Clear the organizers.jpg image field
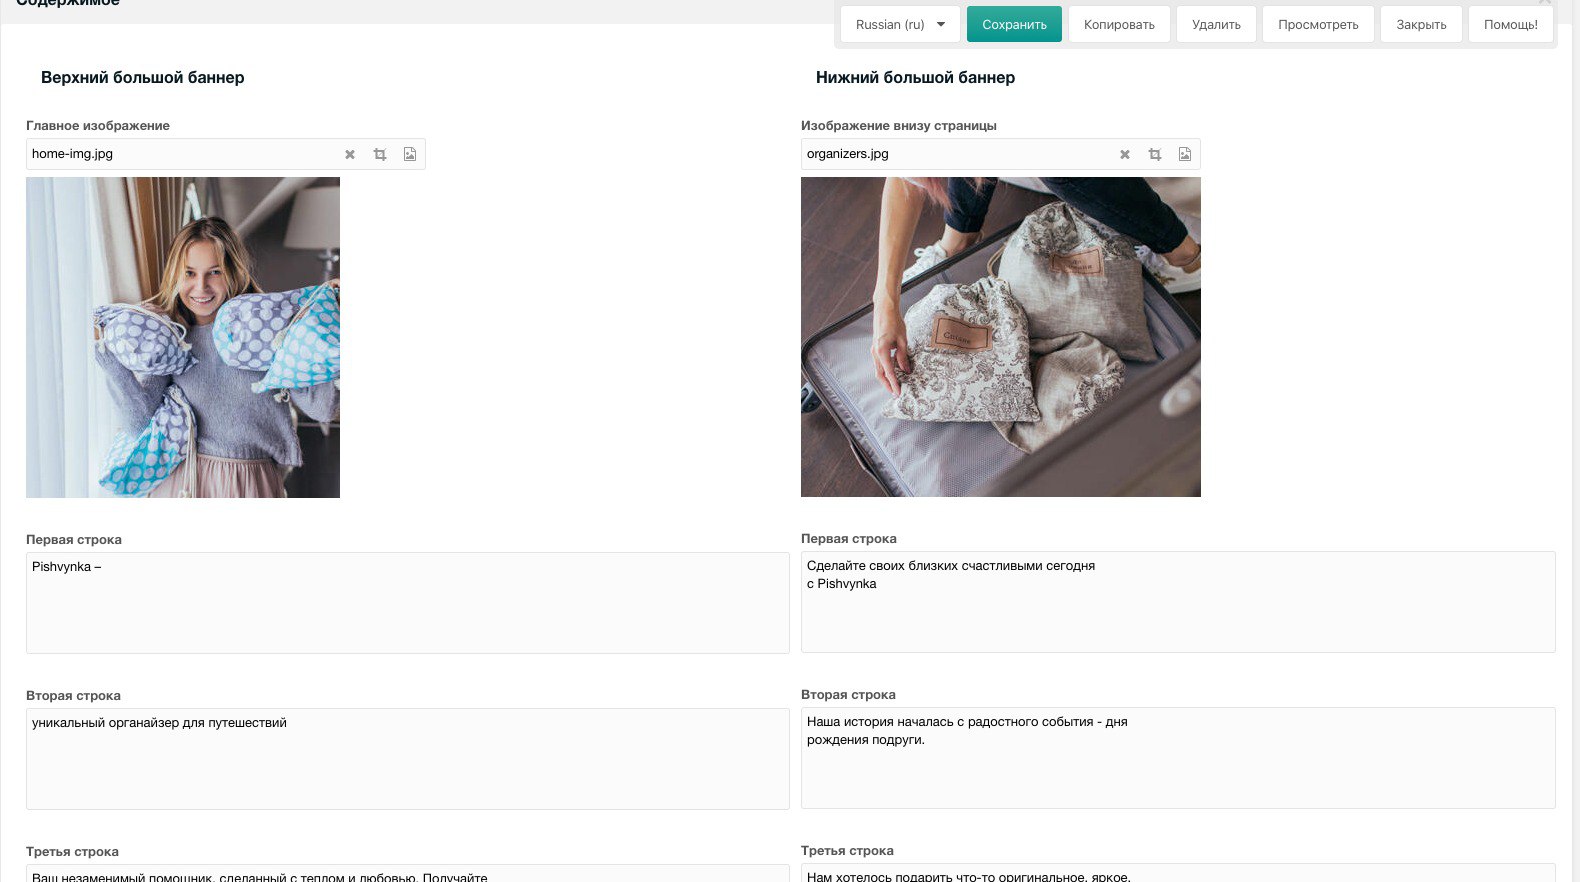1580x882 pixels. point(1125,154)
